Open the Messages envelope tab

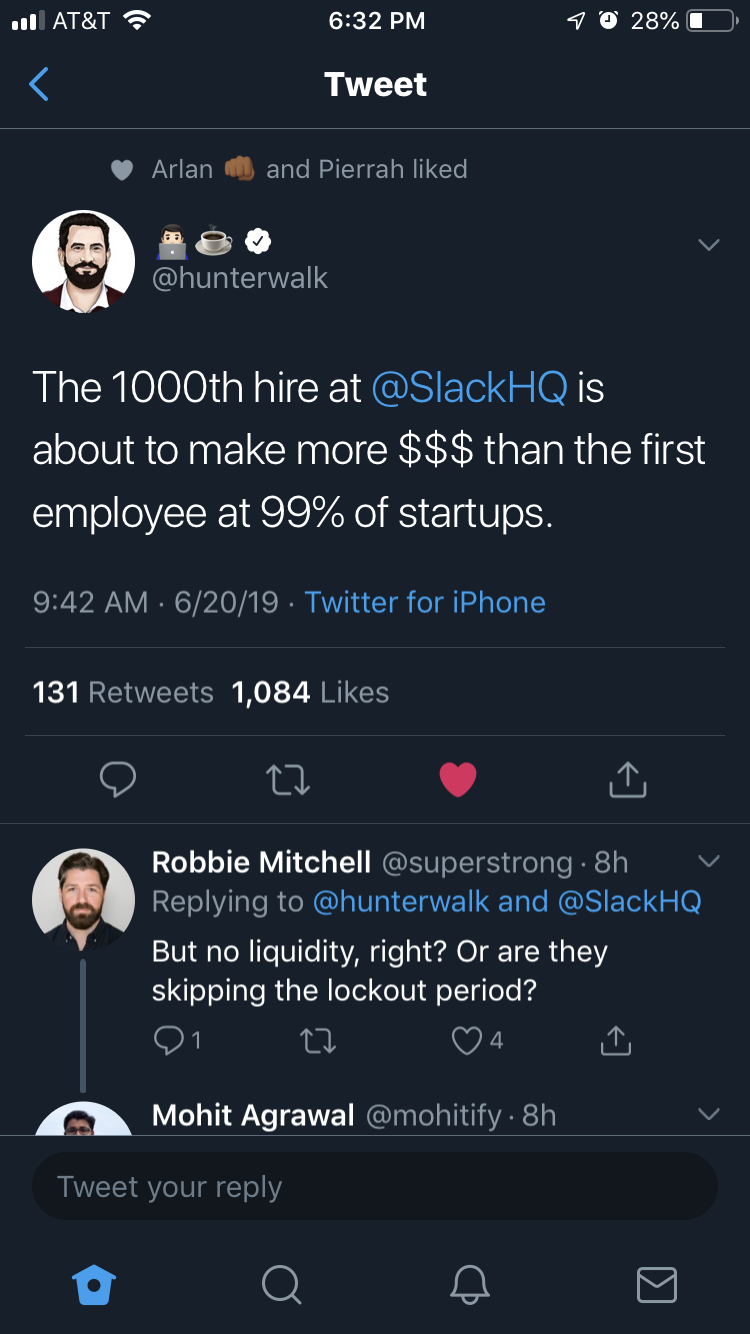tap(657, 1284)
